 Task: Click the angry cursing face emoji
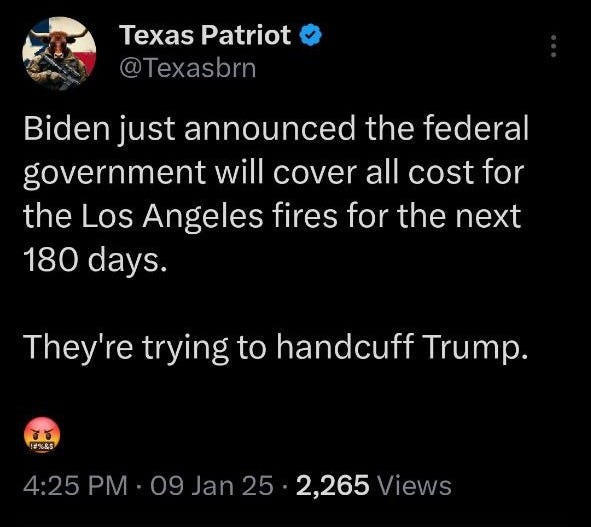pyautogui.click(x=42, y=435)
